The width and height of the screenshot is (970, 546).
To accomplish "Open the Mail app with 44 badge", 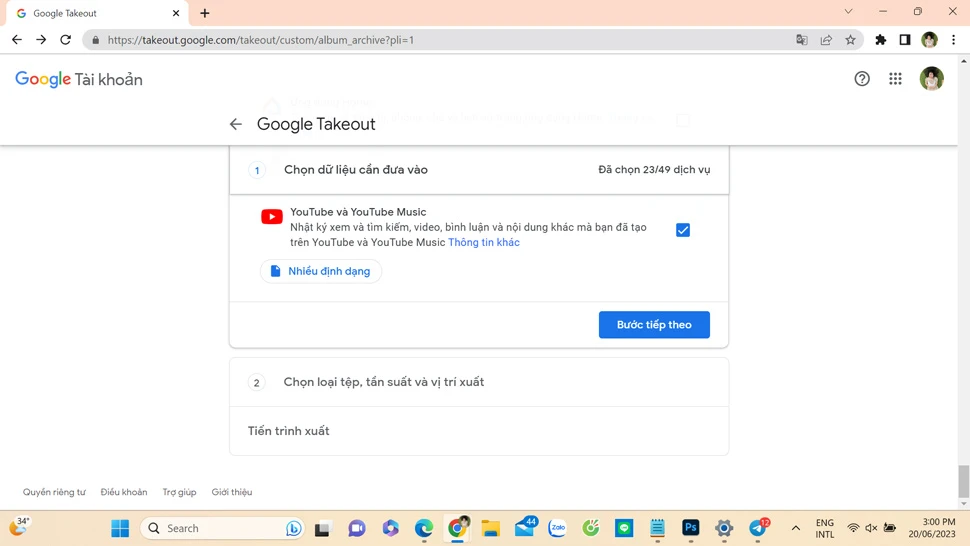I will point(525,528).
